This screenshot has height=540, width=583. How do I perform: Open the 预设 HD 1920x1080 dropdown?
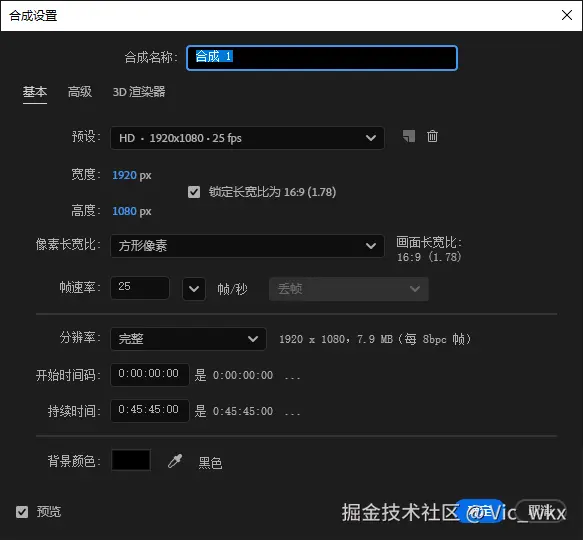247,138
